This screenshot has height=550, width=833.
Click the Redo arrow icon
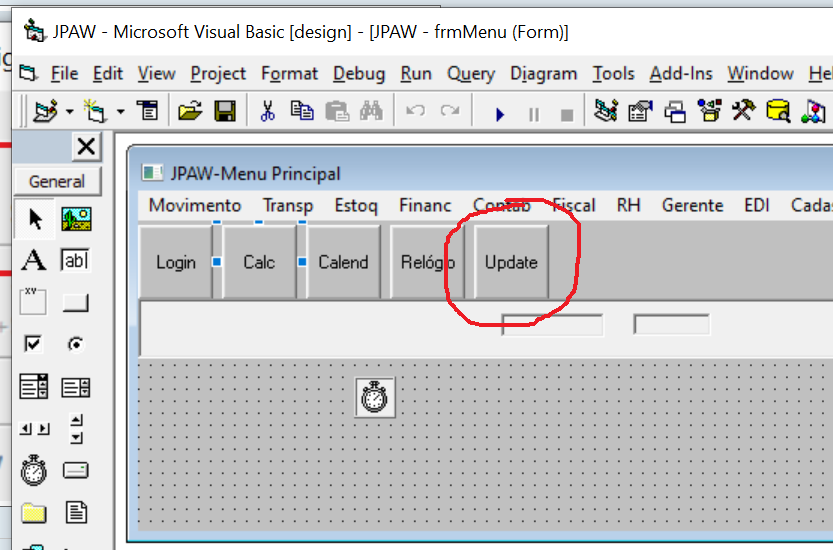(450, 111)
